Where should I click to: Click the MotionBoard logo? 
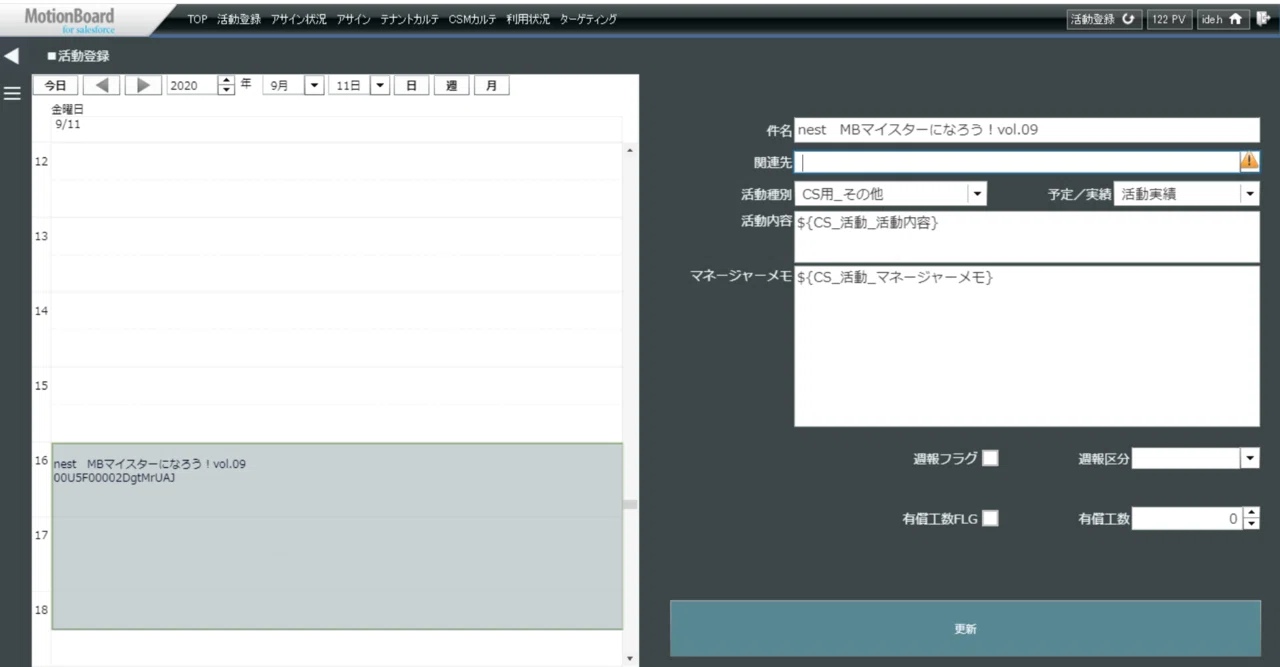click(70, 18)
